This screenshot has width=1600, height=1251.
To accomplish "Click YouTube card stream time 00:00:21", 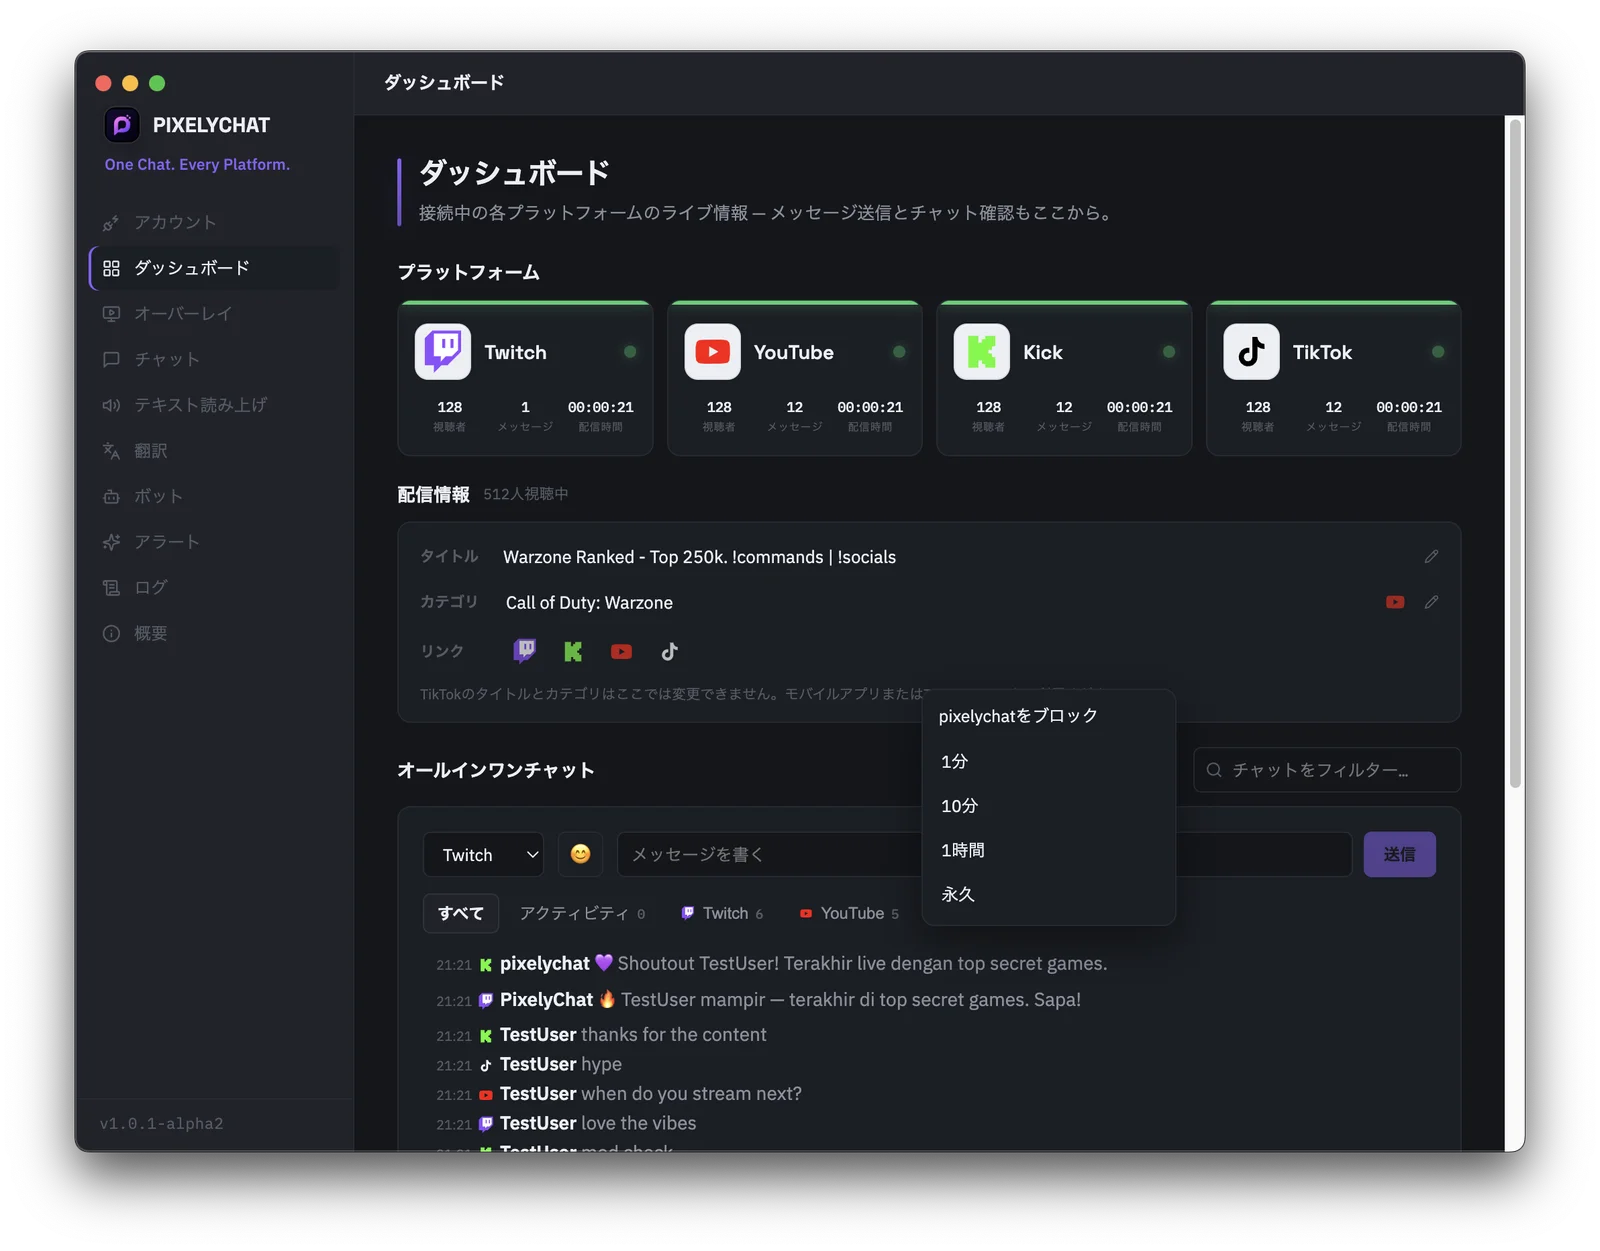I will pyautogui.click(x=870, y=407).
